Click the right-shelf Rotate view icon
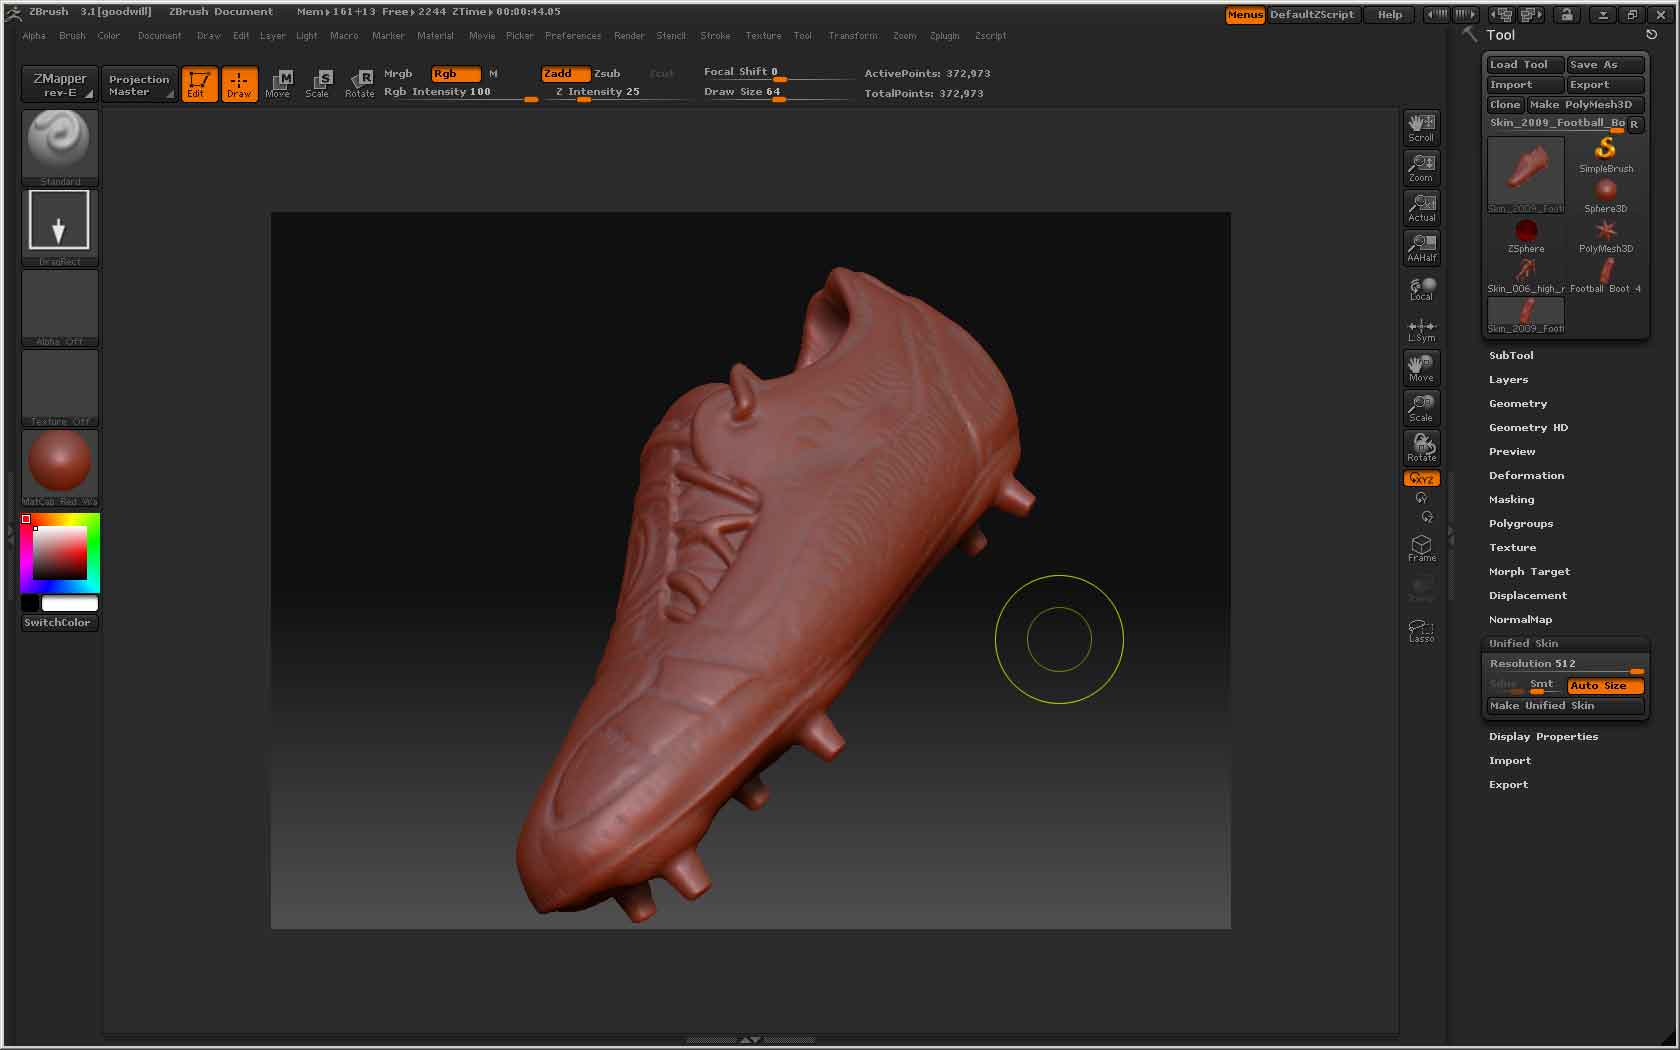The image size is (1680, 1050). [x=1421, y=447]
